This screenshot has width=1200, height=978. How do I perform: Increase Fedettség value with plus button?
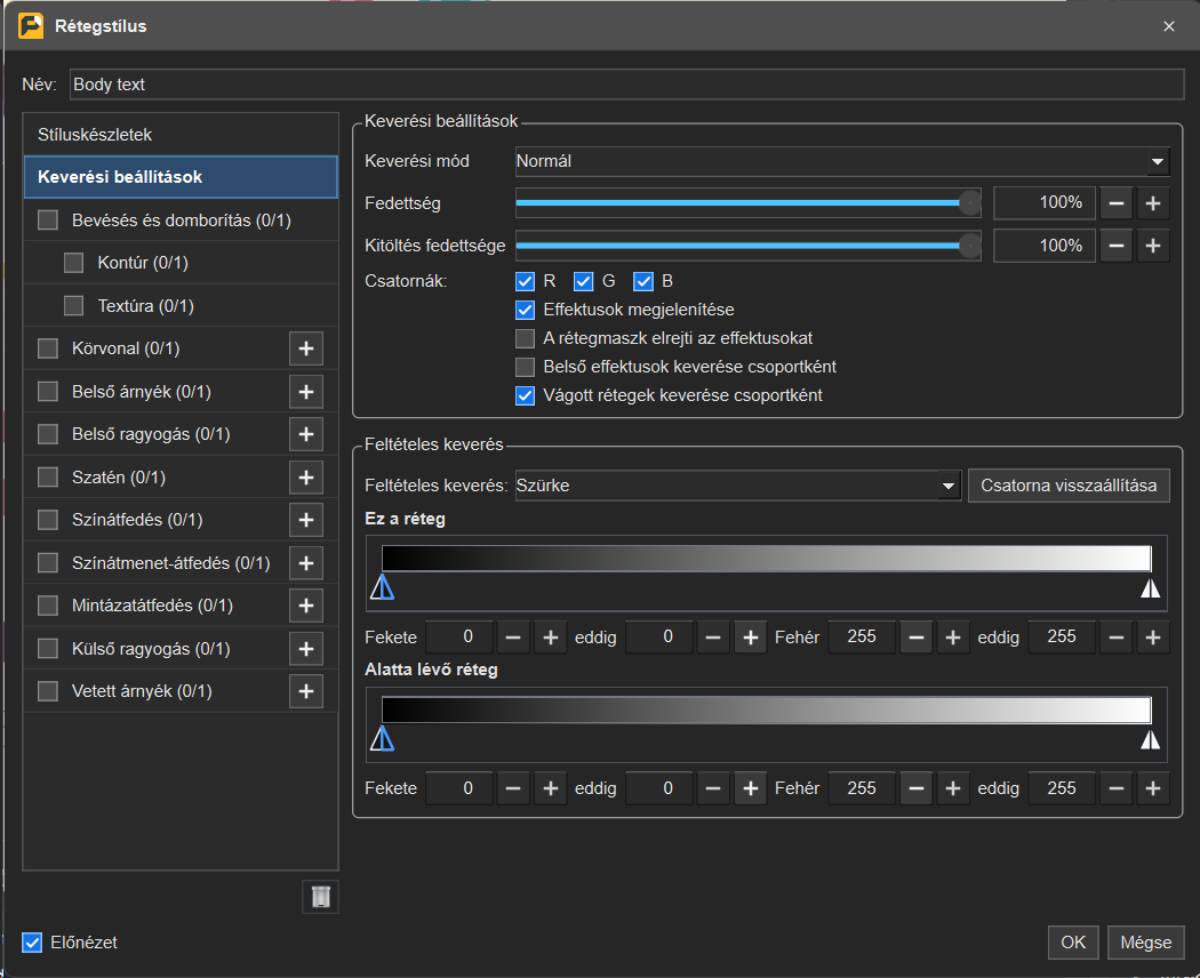pos(1153,203)
